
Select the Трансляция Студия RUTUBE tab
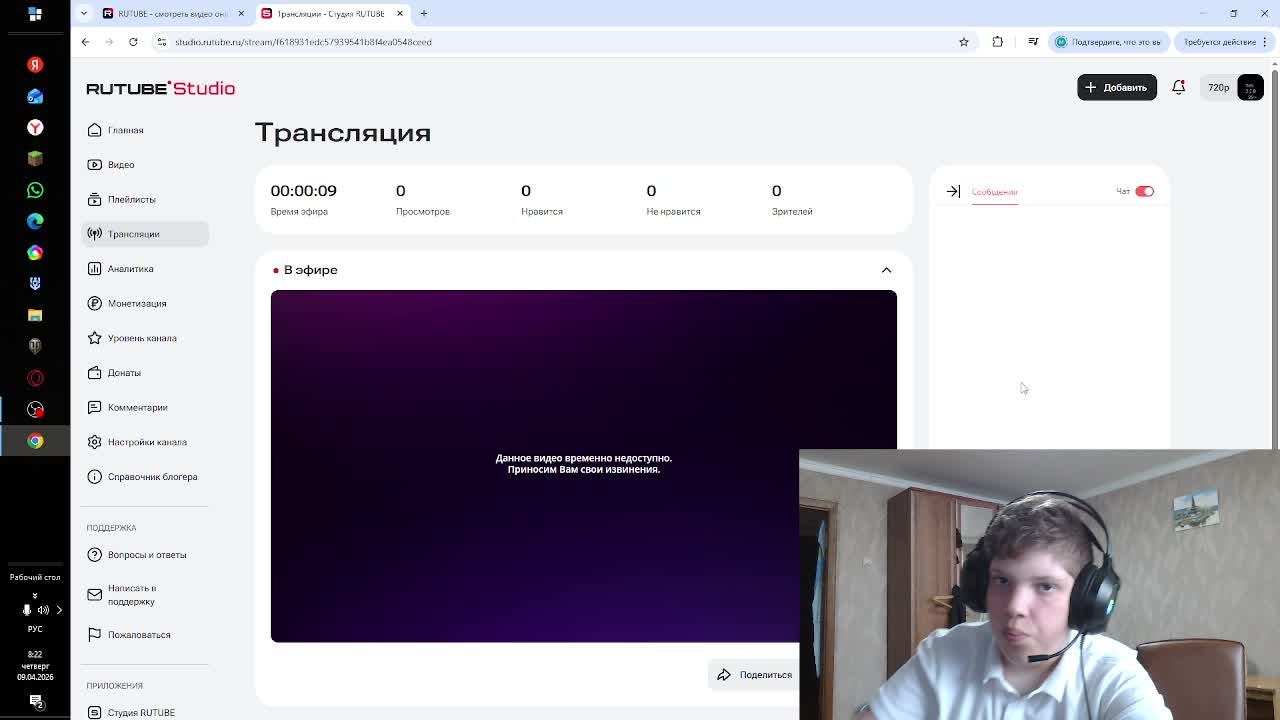point(329,14)
